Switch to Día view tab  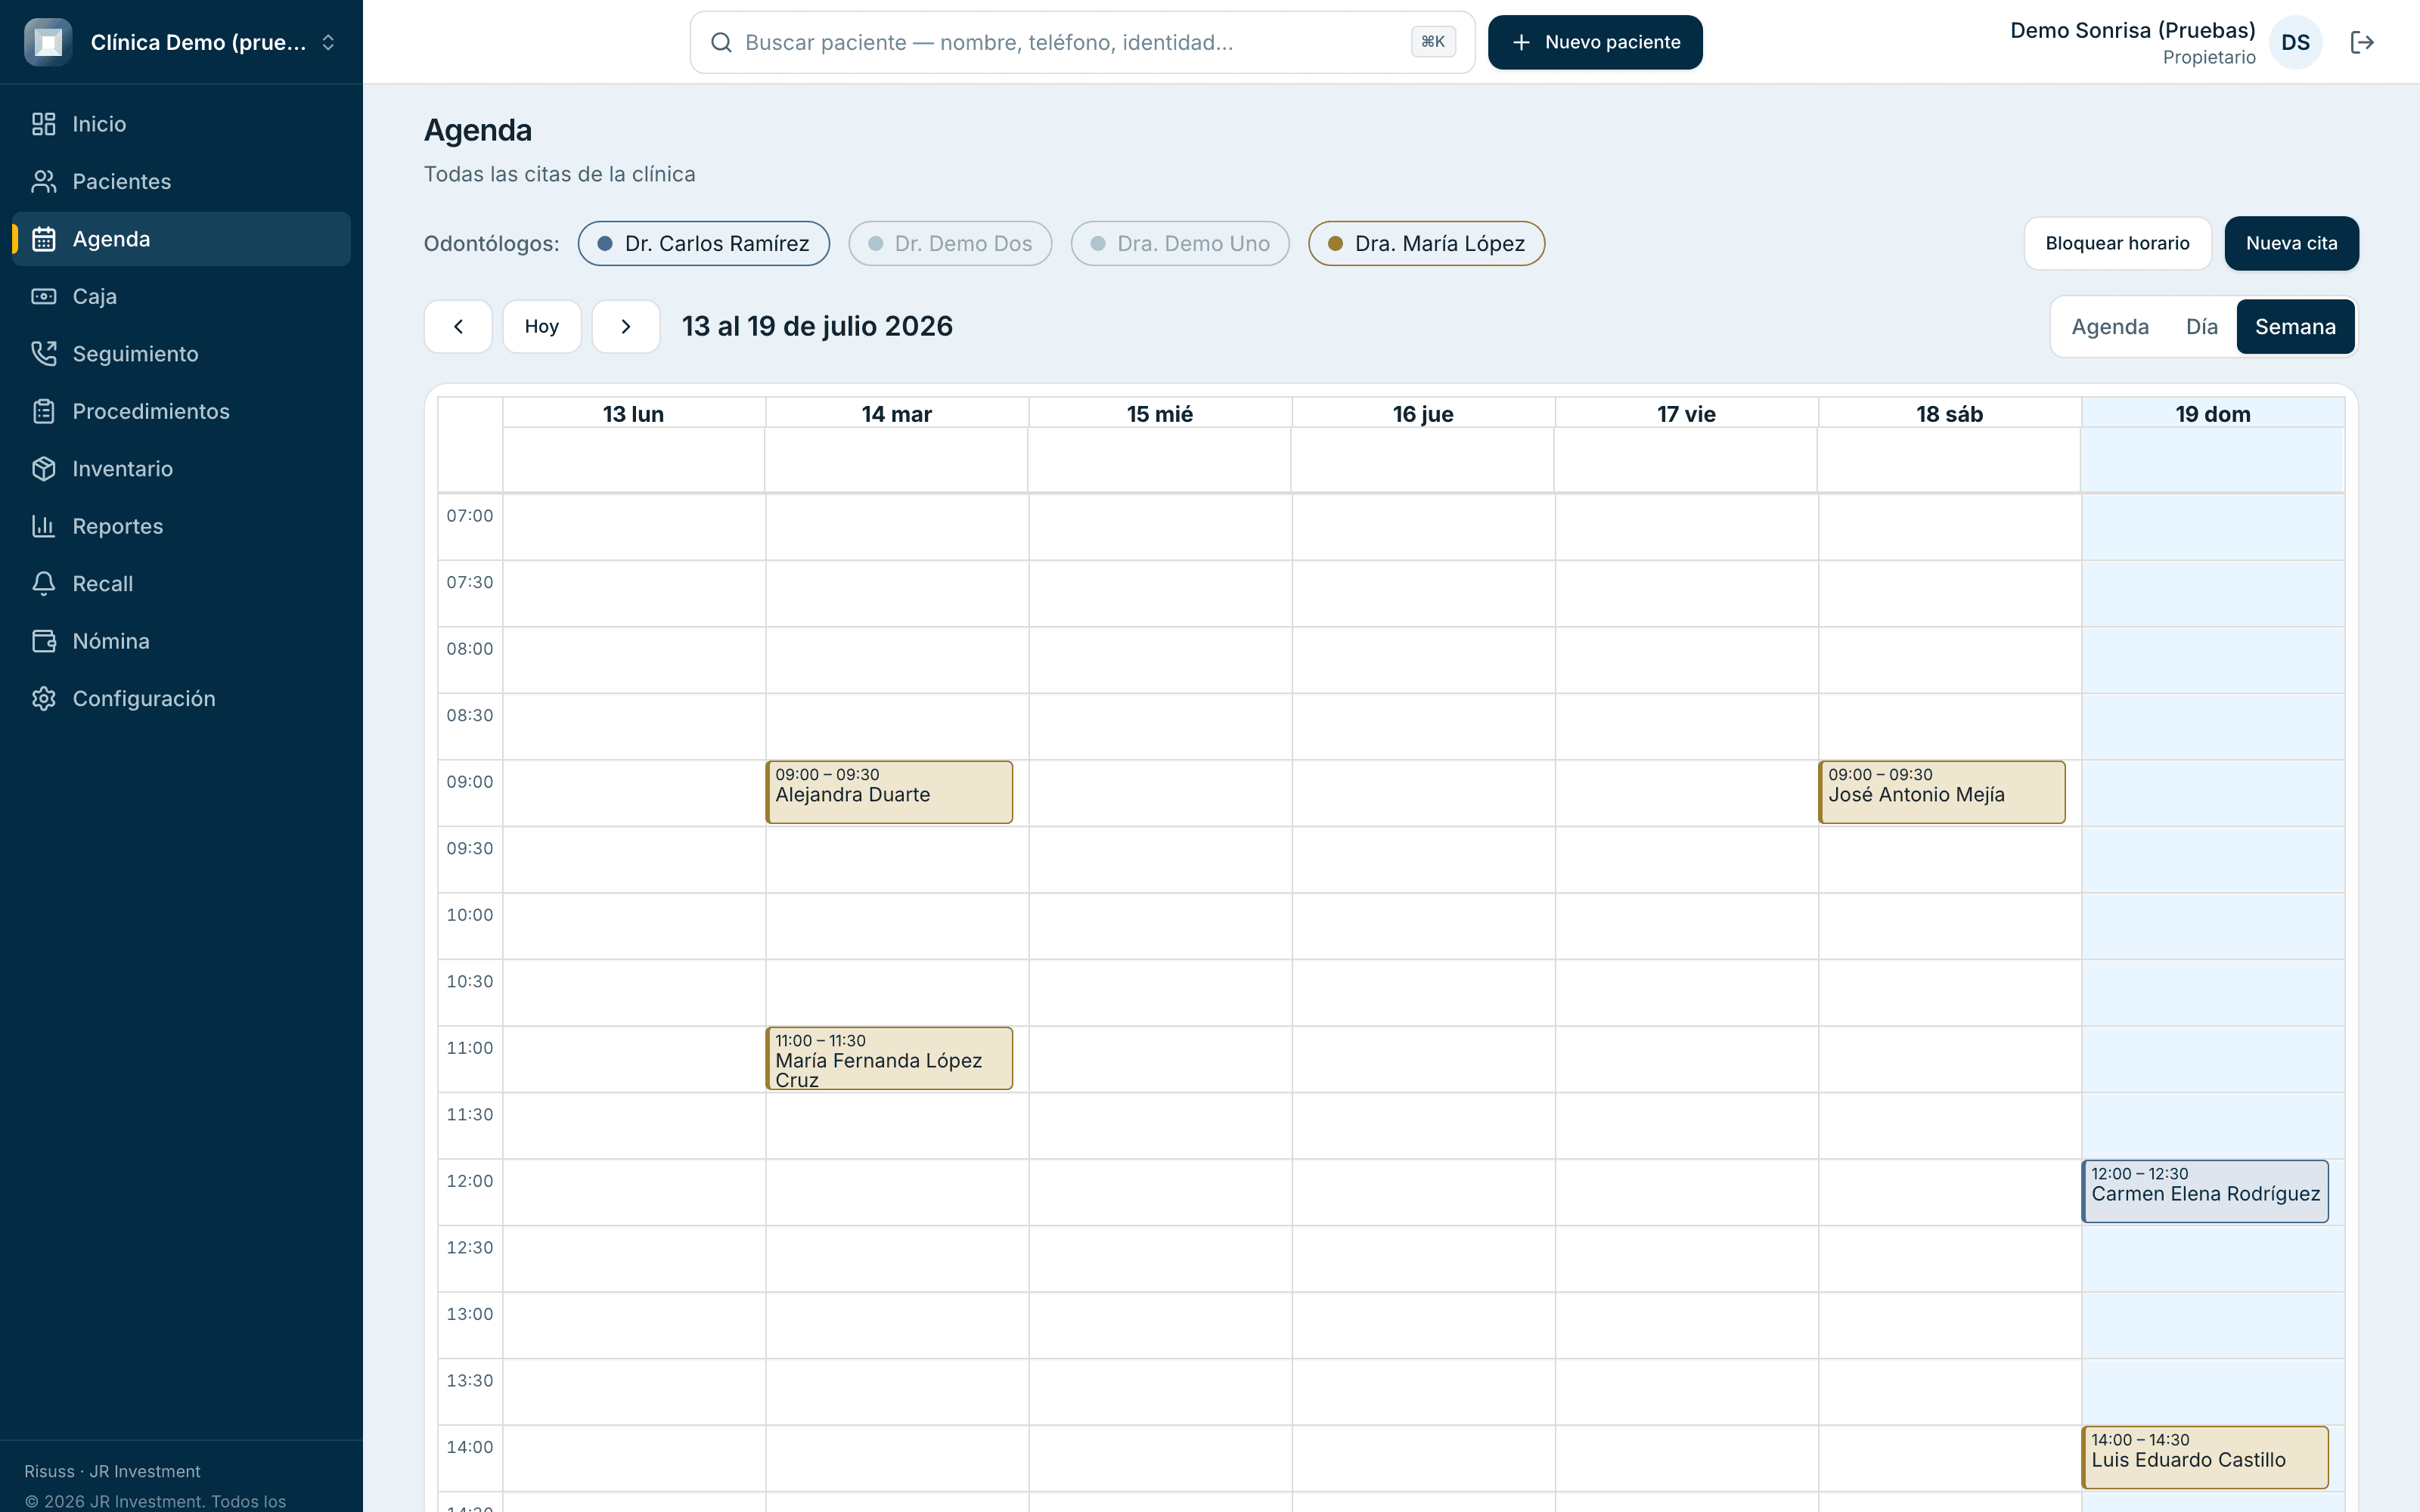[2202, 327]
